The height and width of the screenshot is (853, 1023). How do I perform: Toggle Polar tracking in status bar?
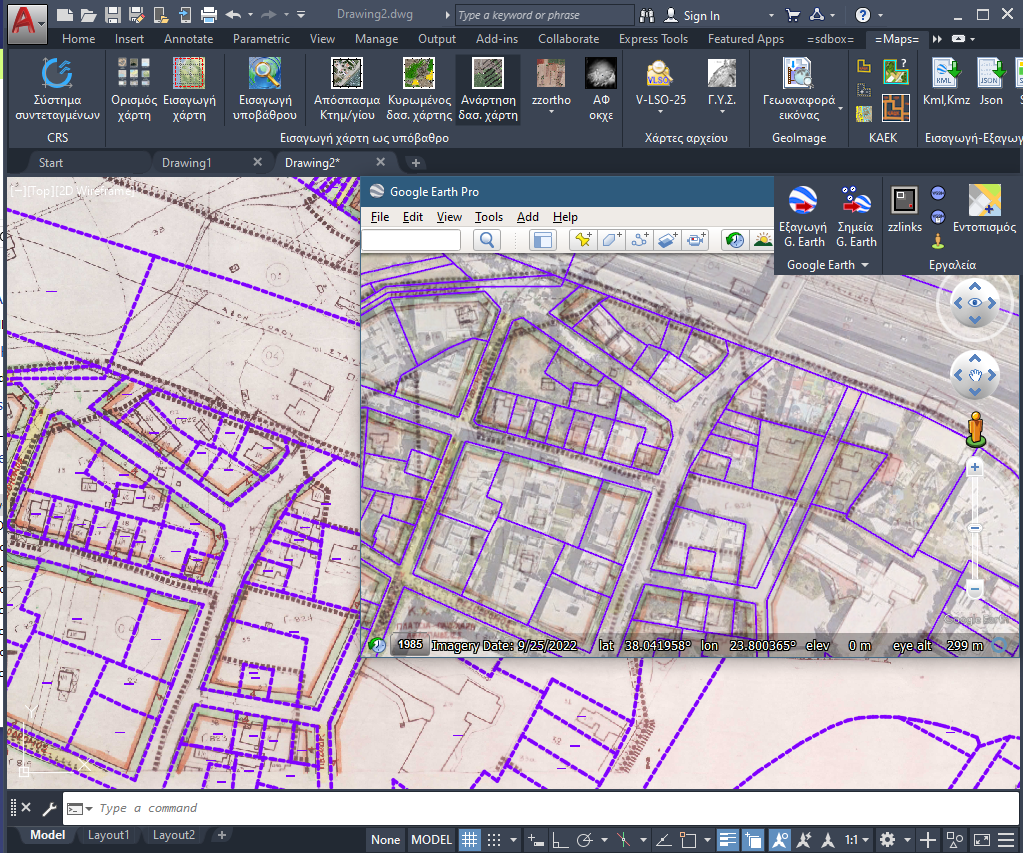point(585,840)
